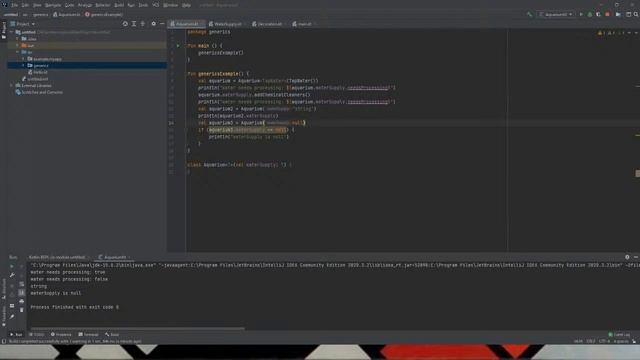The width and height of the screenshot is (640, 360).
Task: Open the File menu
Action: pyautogui.click(x=15, y=5)
